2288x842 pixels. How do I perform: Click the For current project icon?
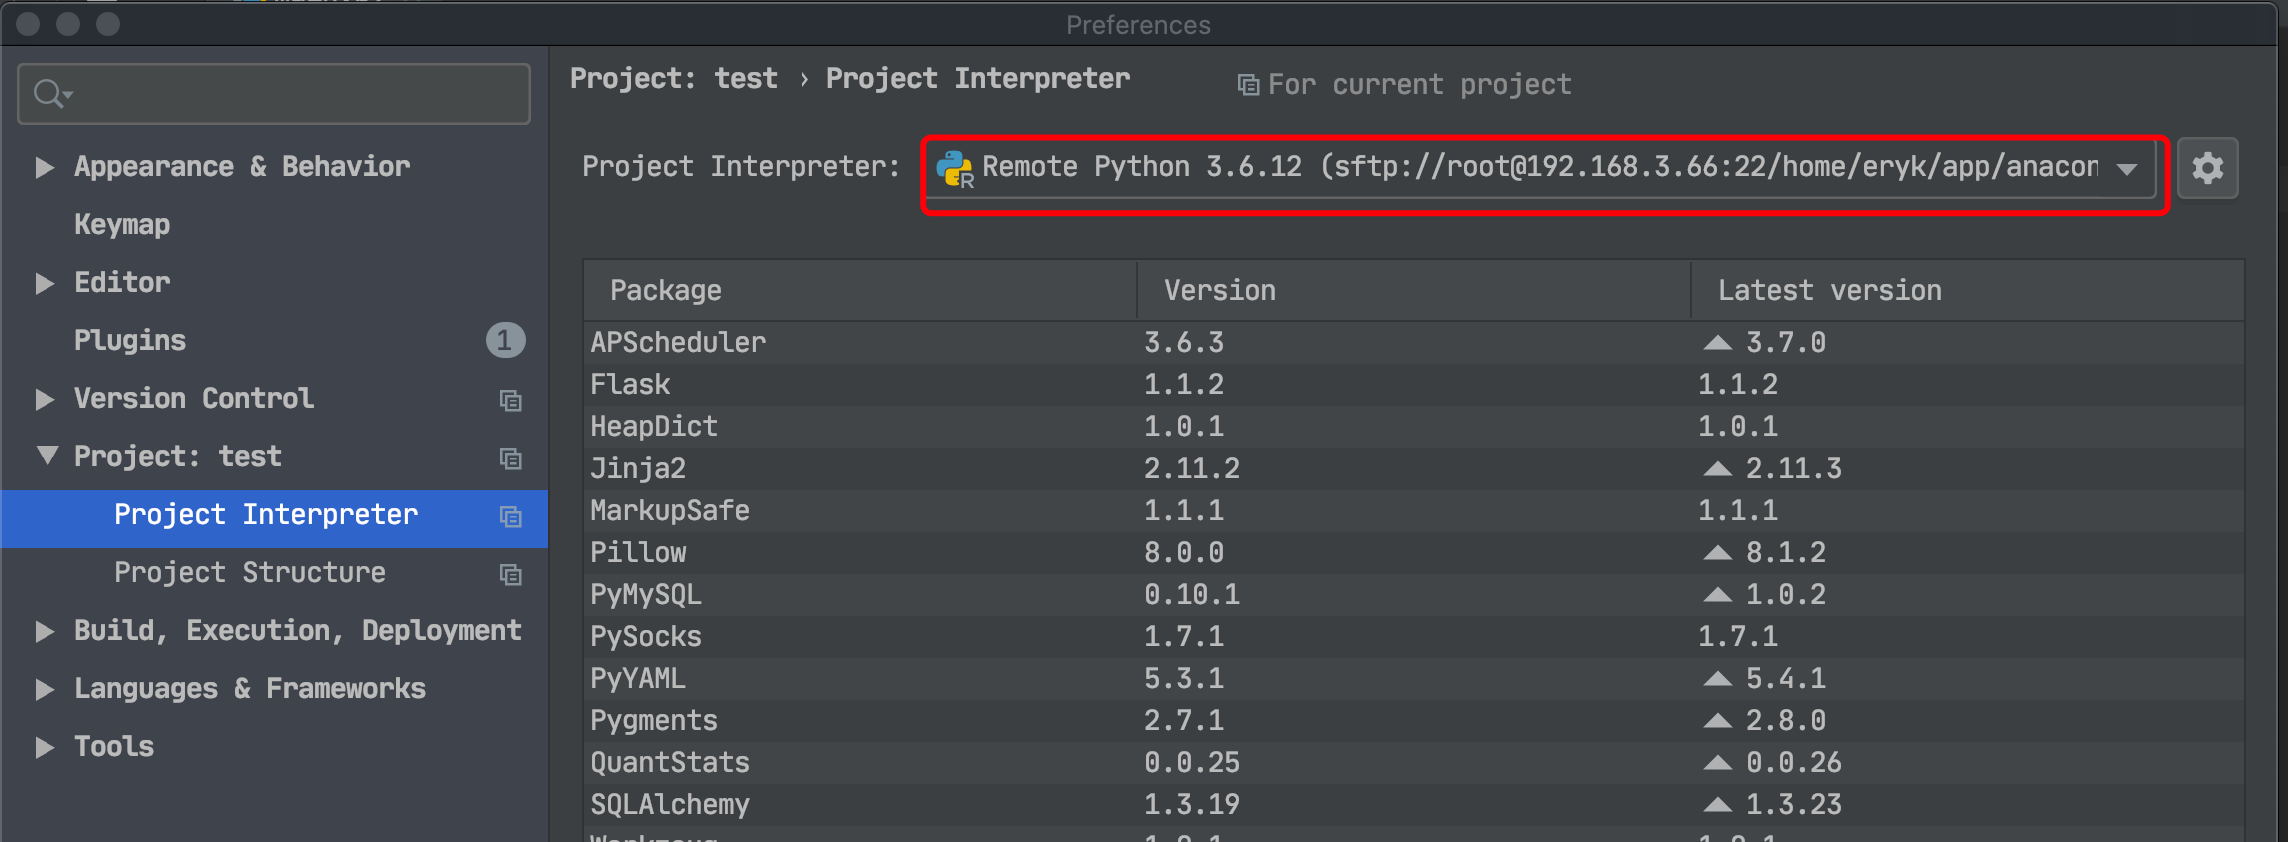coord(1248,85)
